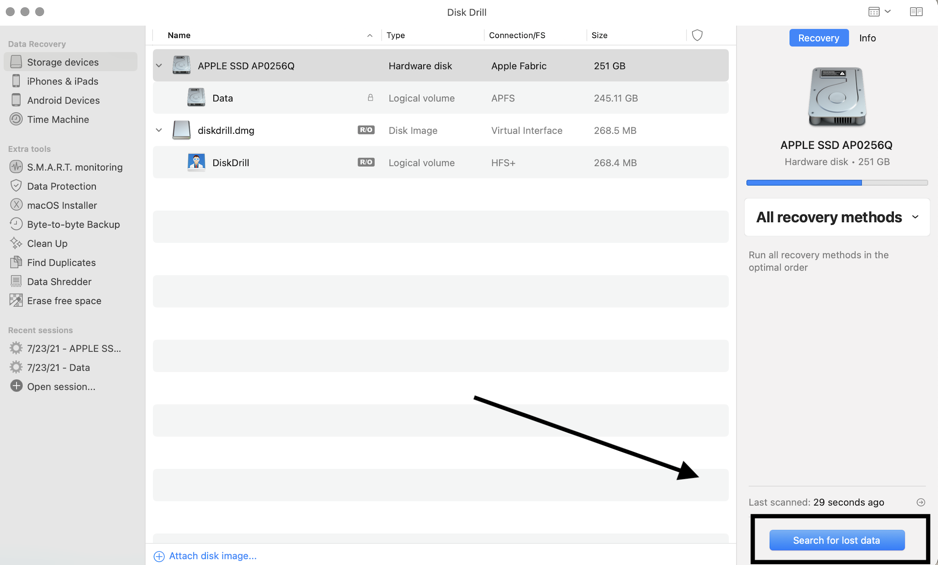Select the DiskDrill HFS+ volume
Viewport: 938px width, 565px height.
point(441,163)
